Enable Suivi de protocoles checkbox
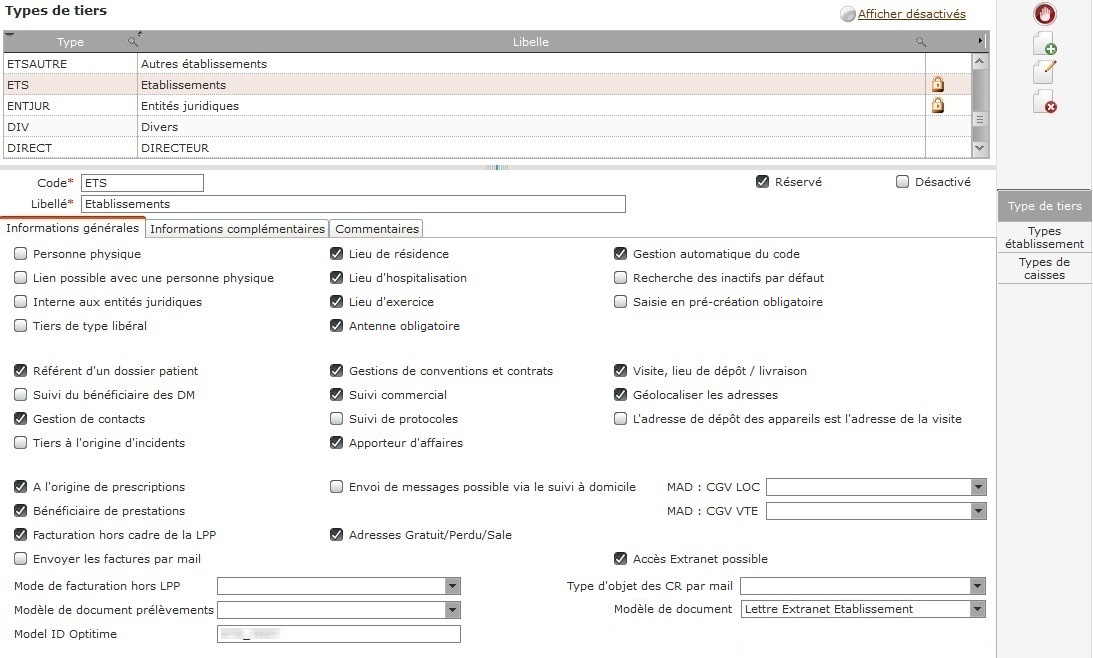The image size is (1093, 658). [x=336, y=419]
